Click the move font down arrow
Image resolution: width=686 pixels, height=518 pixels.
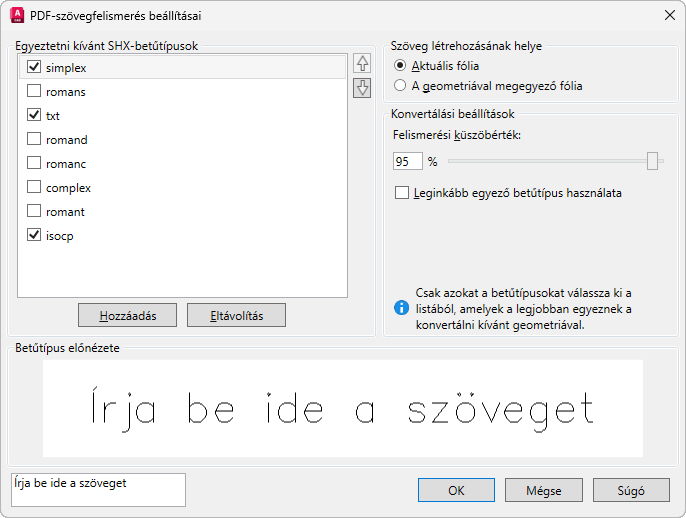(362, 88)
